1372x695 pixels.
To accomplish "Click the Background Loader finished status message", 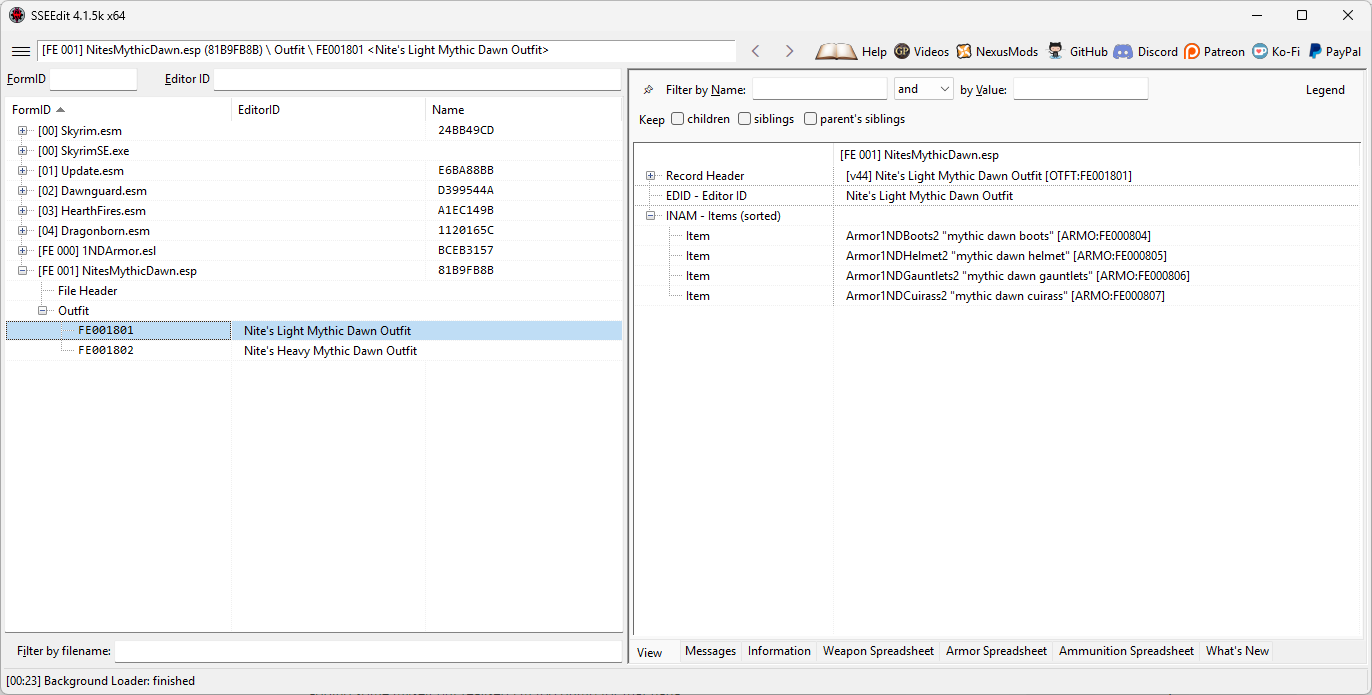I will click(101, 681).
